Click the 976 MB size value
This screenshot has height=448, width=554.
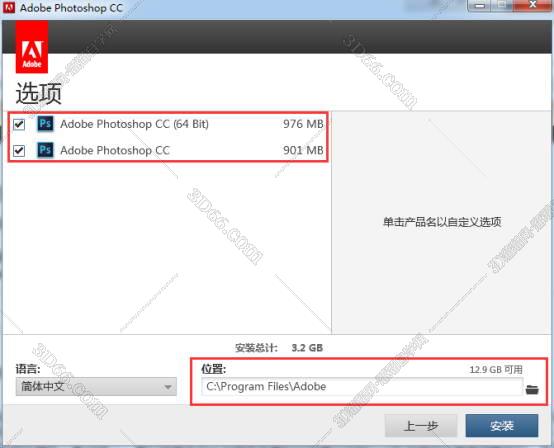[303, 124]
